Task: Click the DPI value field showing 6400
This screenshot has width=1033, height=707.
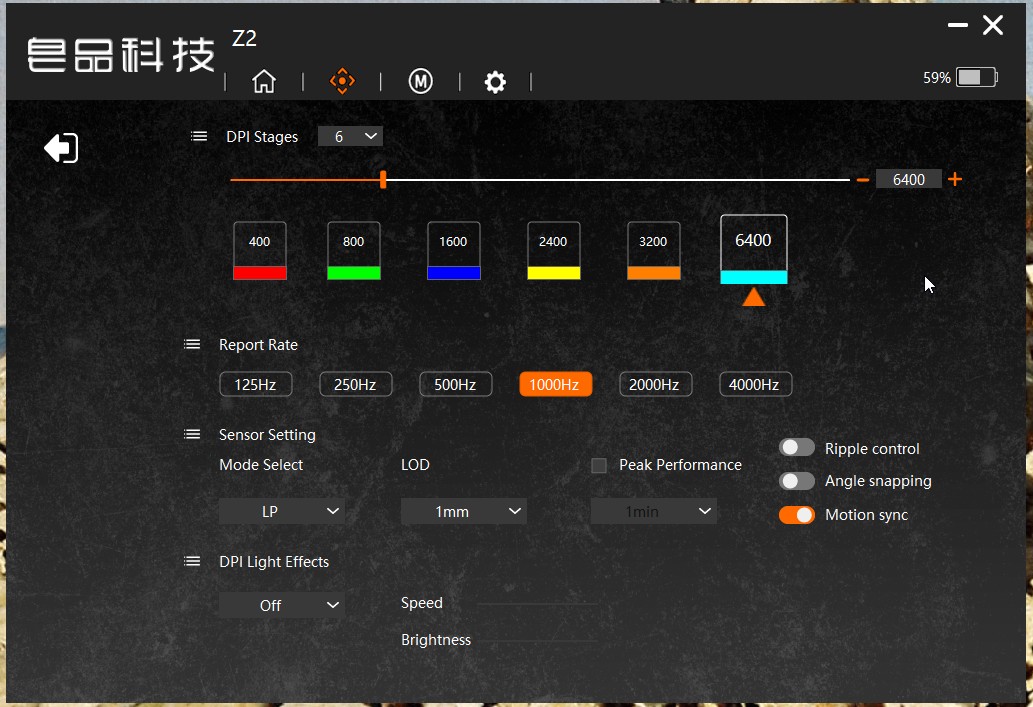Action: (908, 179)
